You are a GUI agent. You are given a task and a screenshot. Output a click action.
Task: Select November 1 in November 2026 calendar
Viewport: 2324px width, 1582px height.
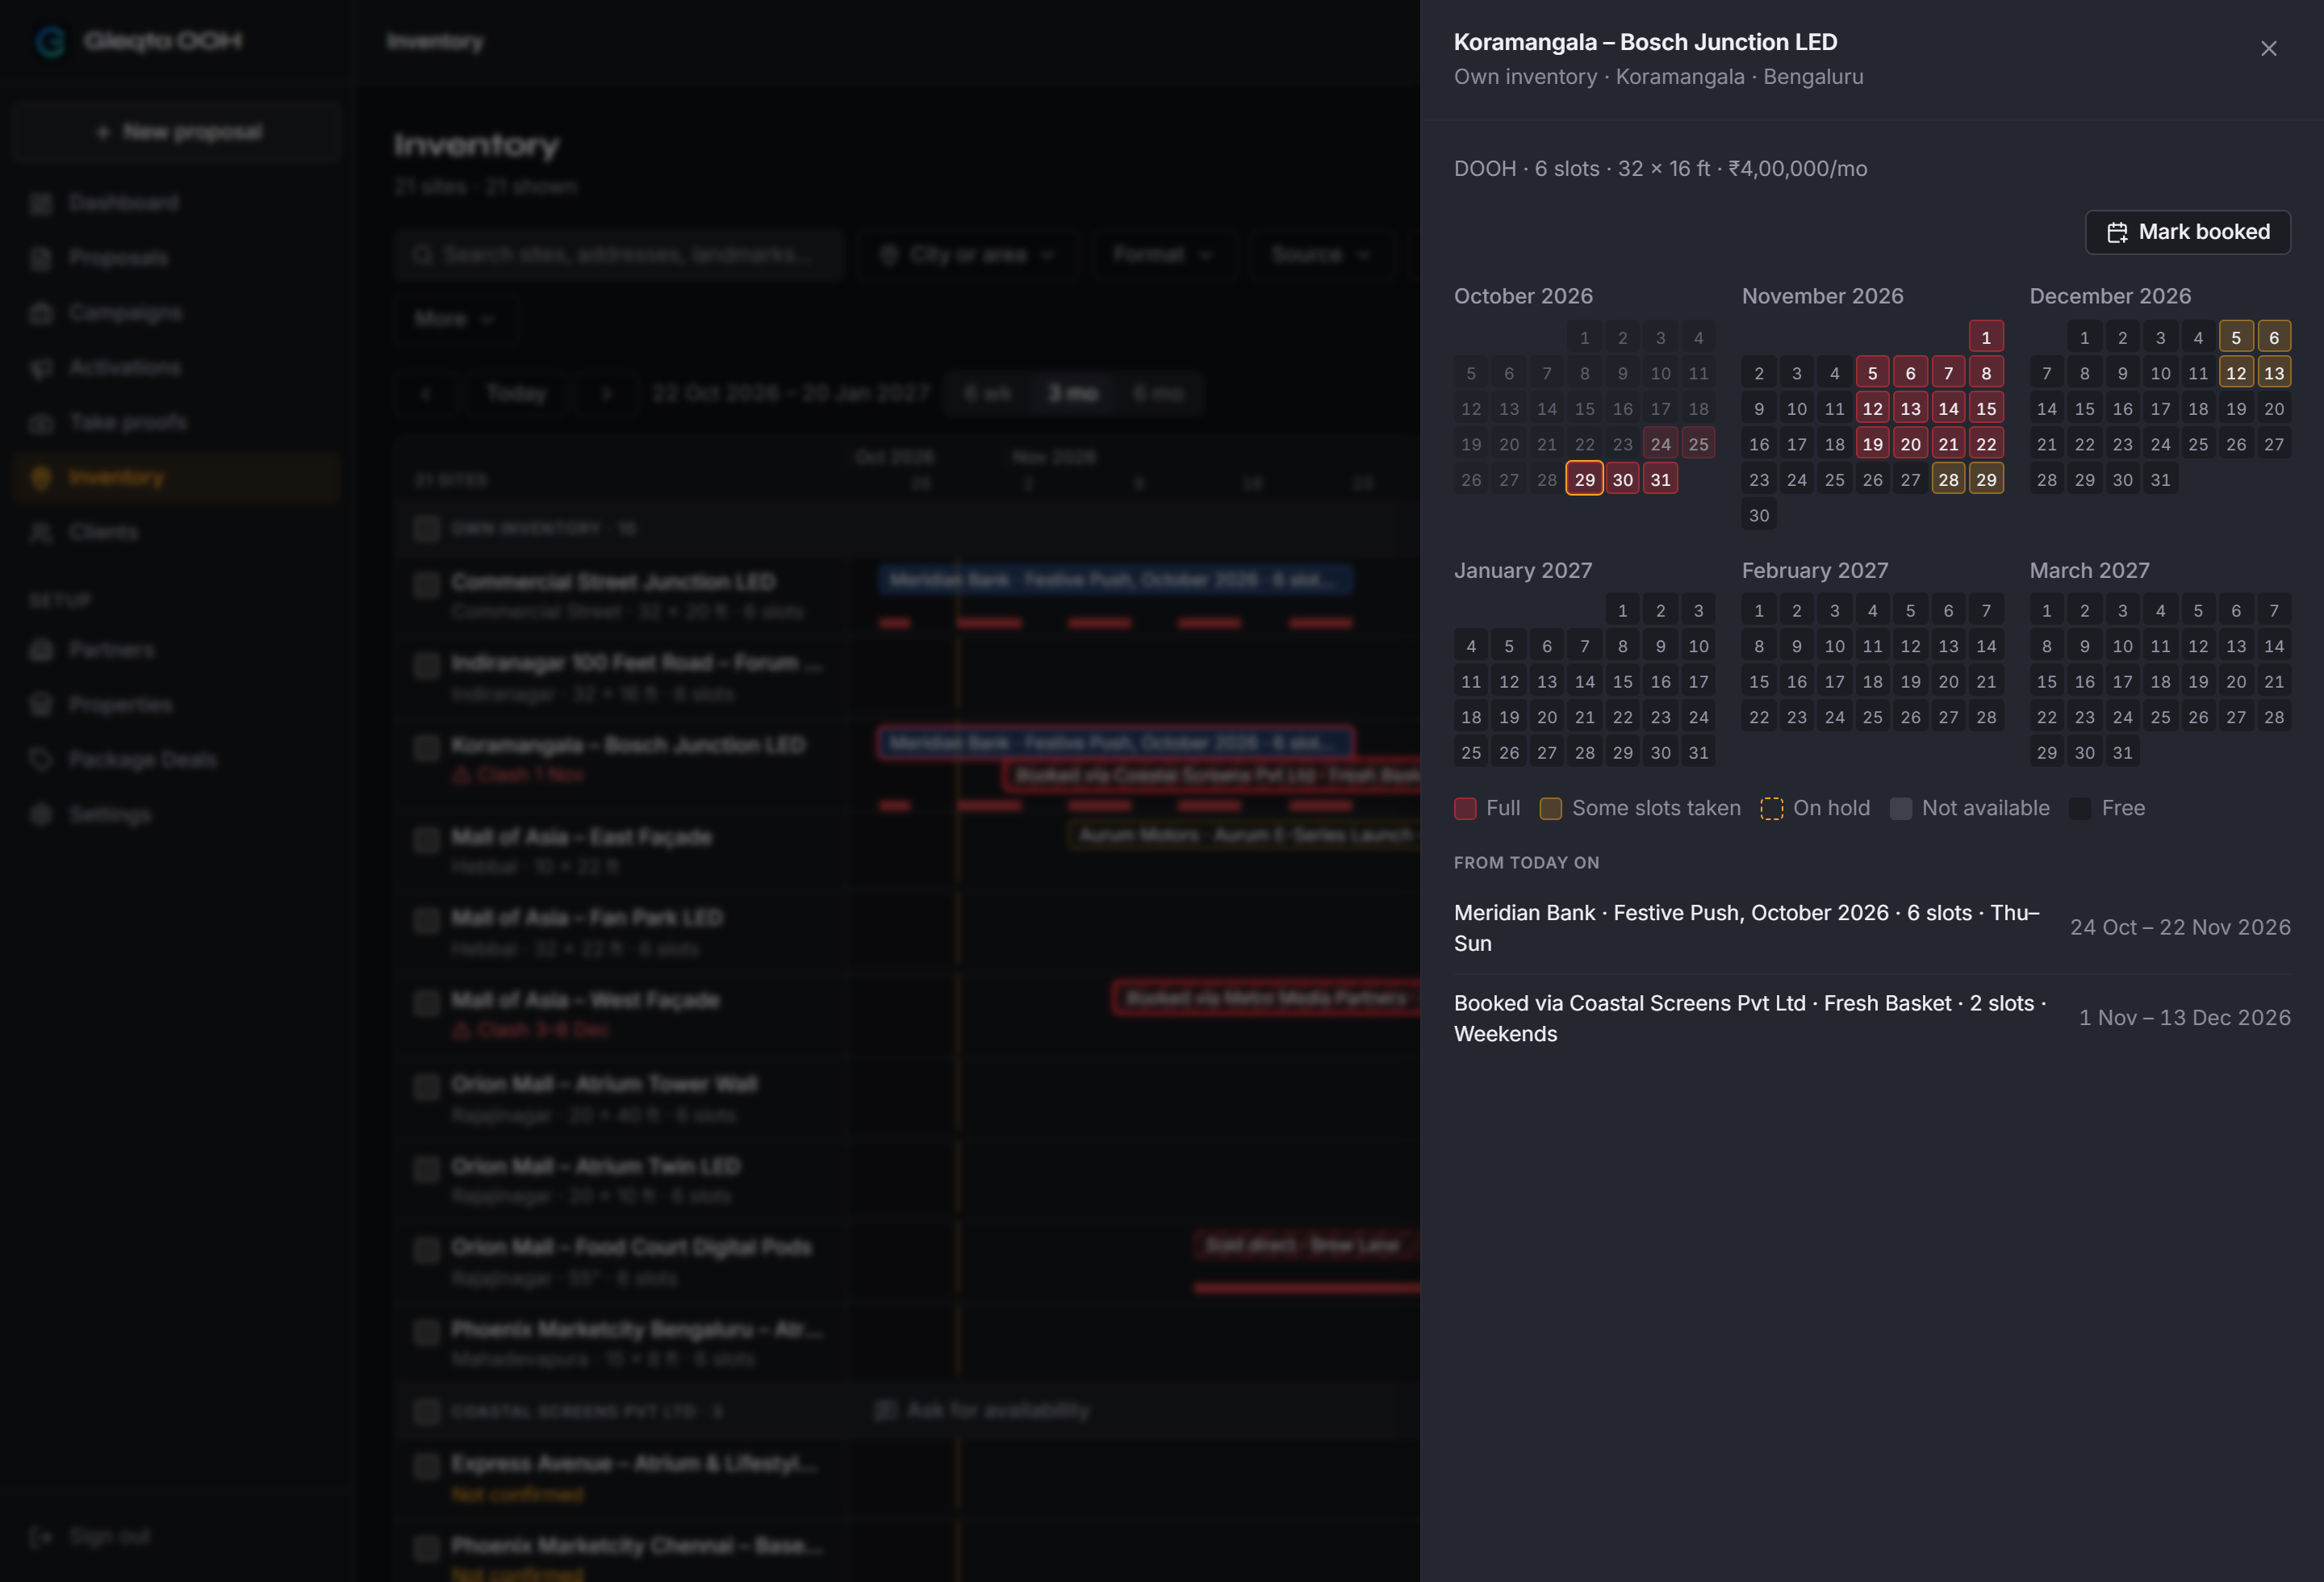click(1986, 337)
